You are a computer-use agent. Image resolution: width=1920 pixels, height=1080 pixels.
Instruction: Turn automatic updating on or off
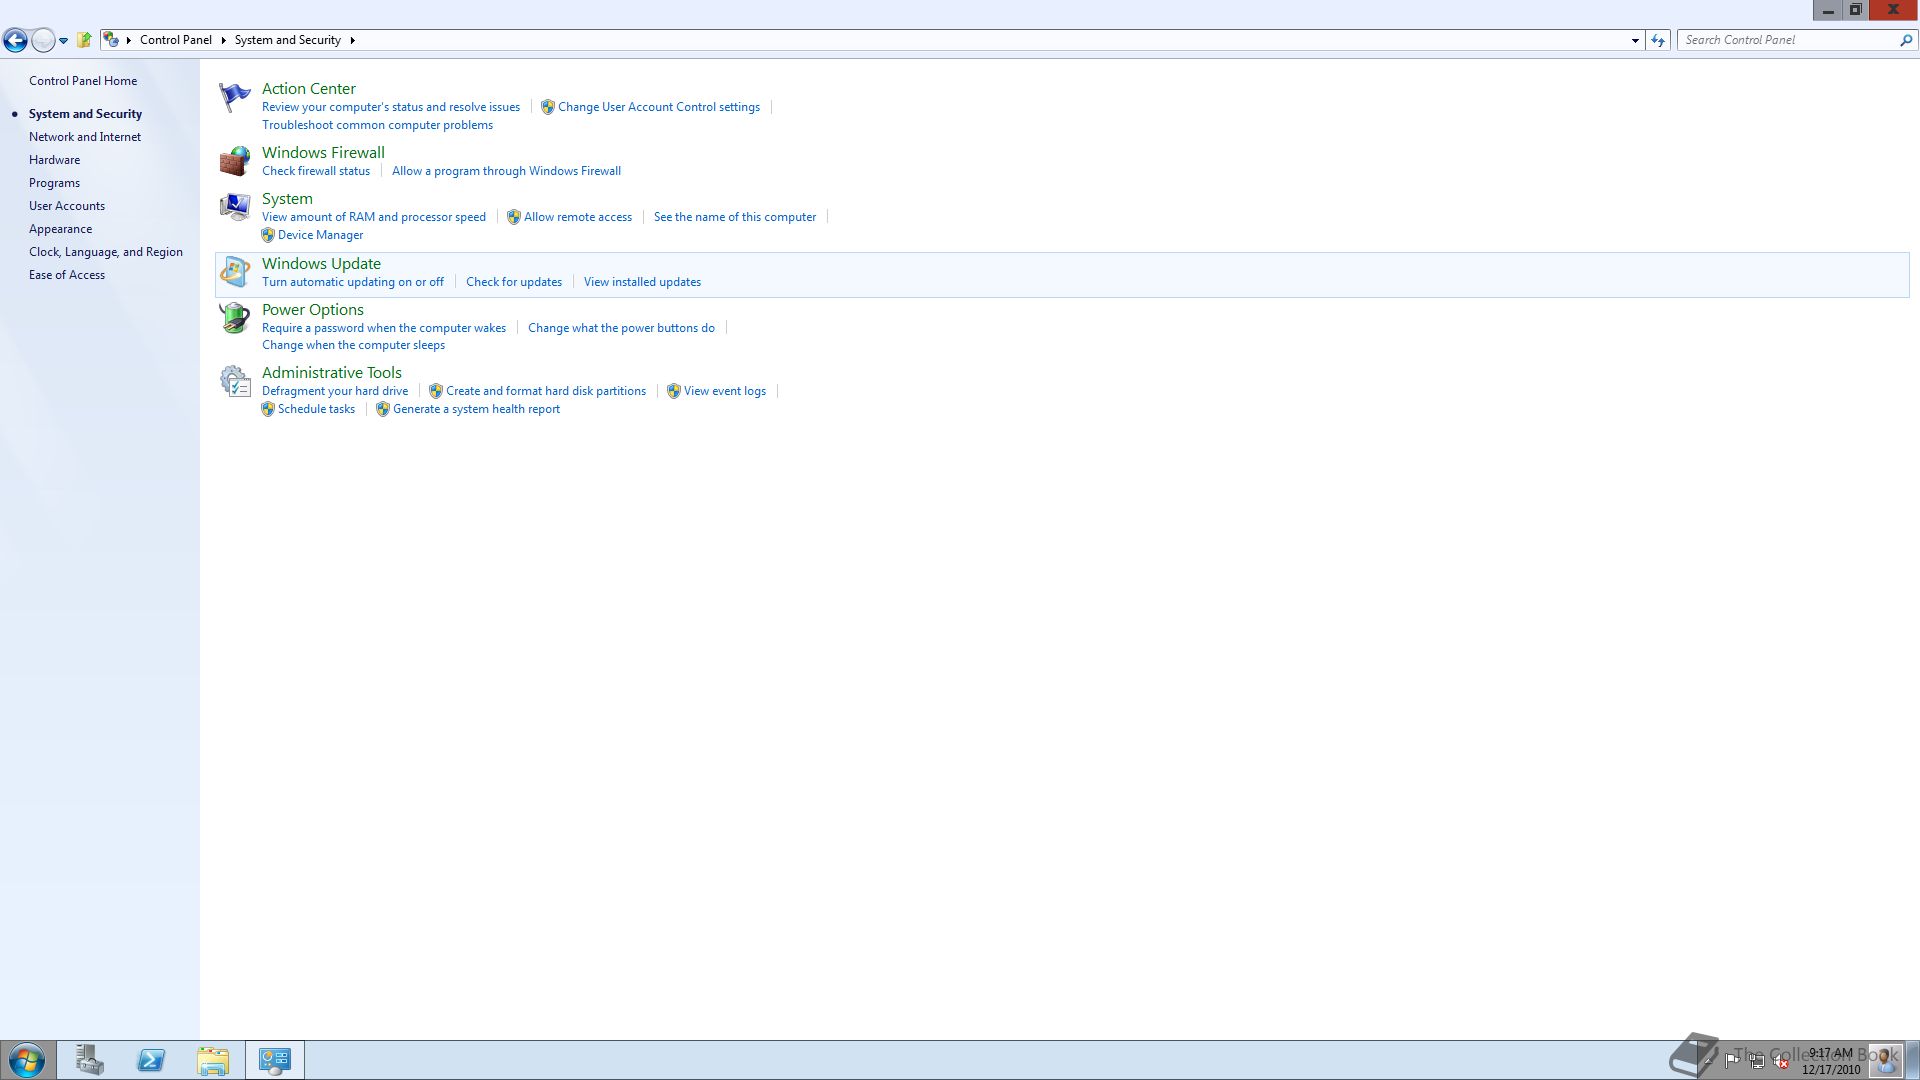pyautogui.click(x=353, y=282)
